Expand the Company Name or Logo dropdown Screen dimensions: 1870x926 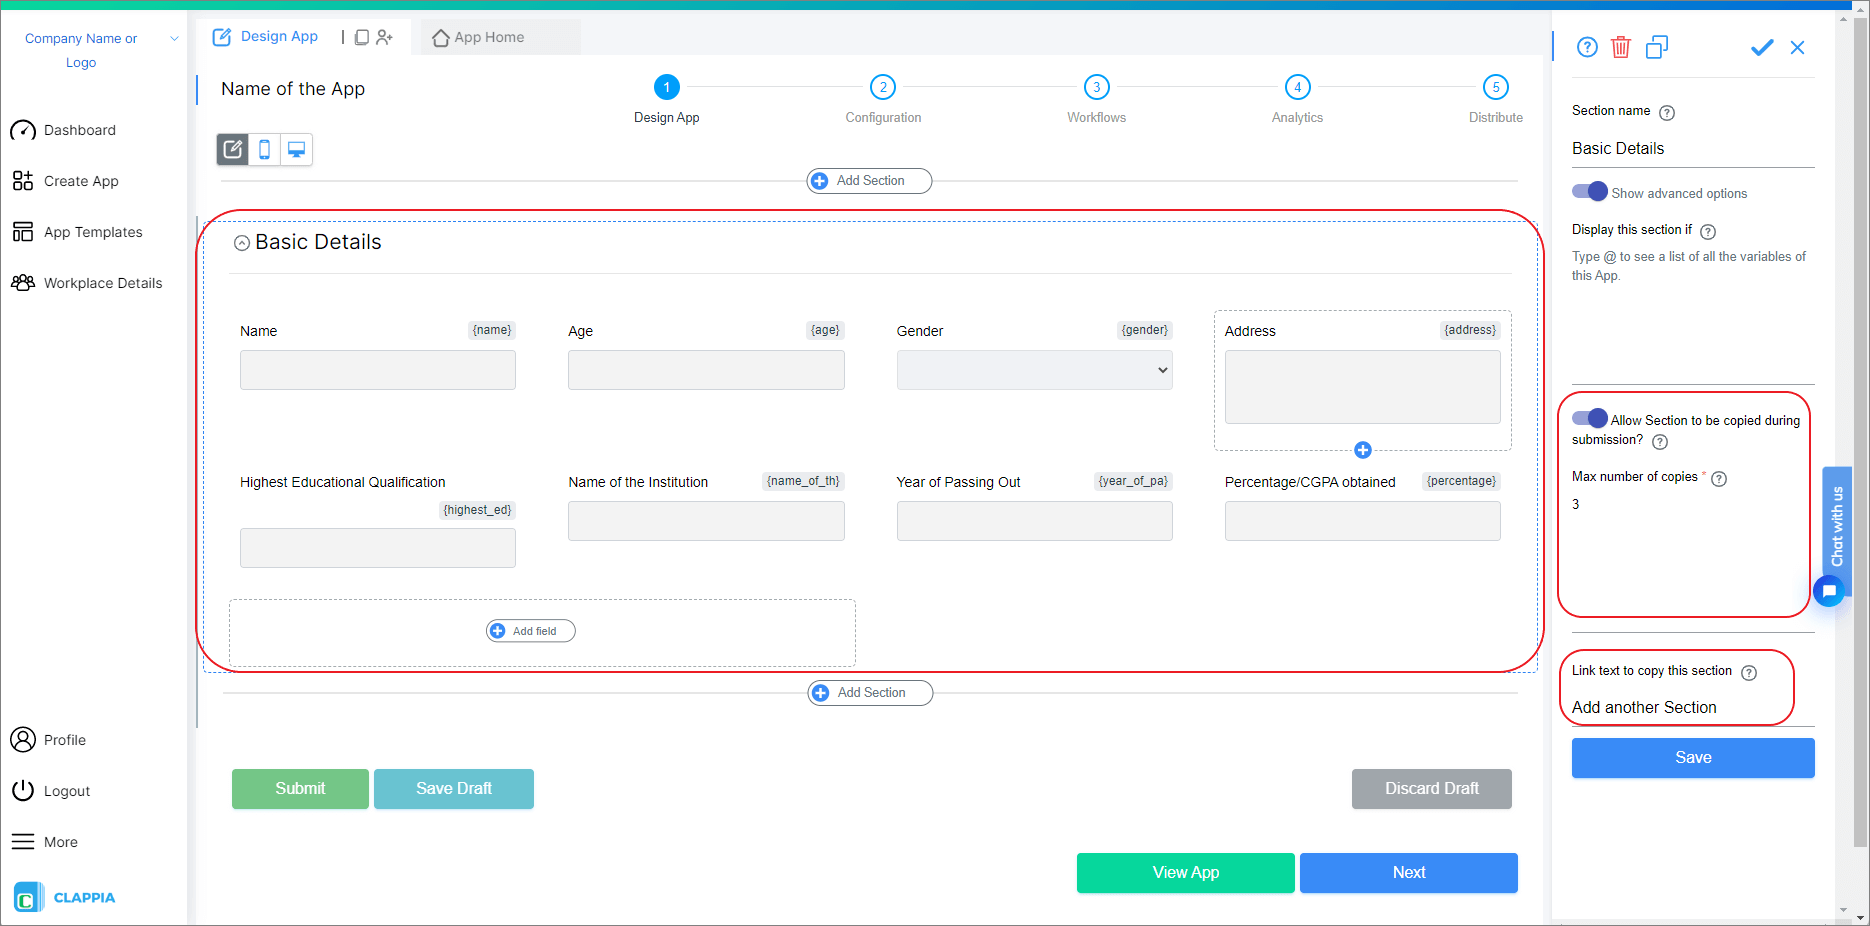[x=174, y=38]
